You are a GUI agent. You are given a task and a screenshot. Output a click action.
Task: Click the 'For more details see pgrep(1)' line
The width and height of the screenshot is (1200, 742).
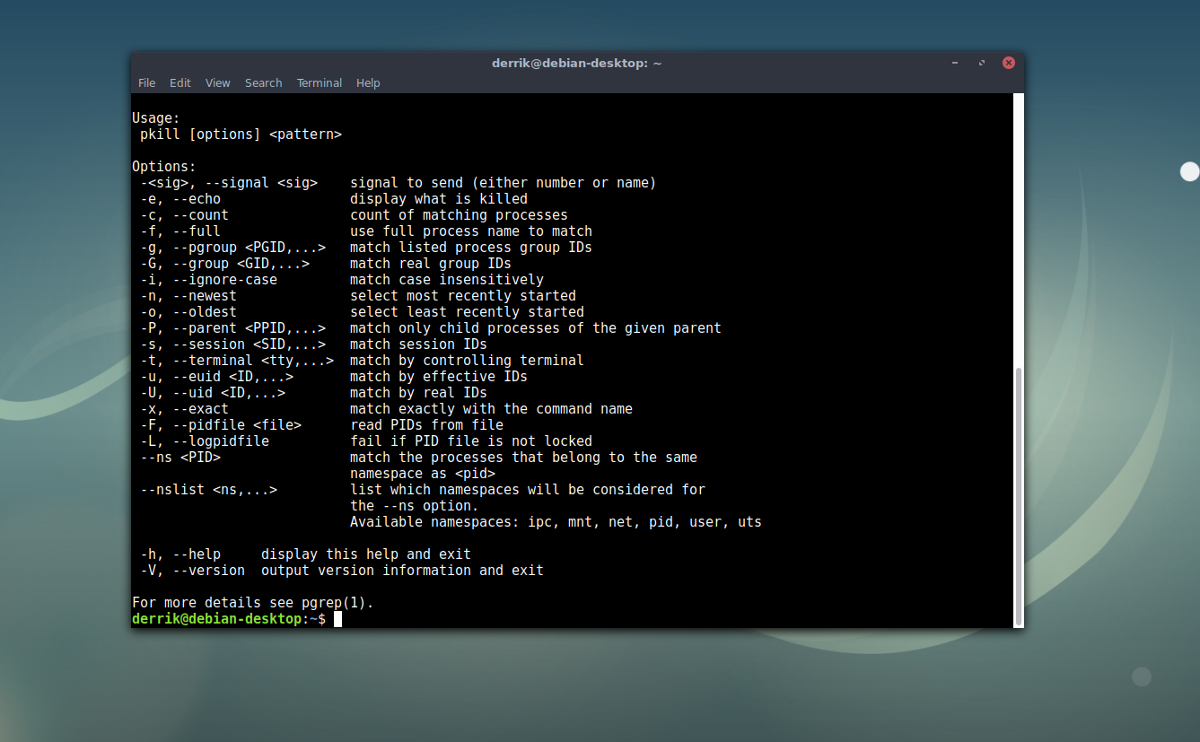click(253, 602)
